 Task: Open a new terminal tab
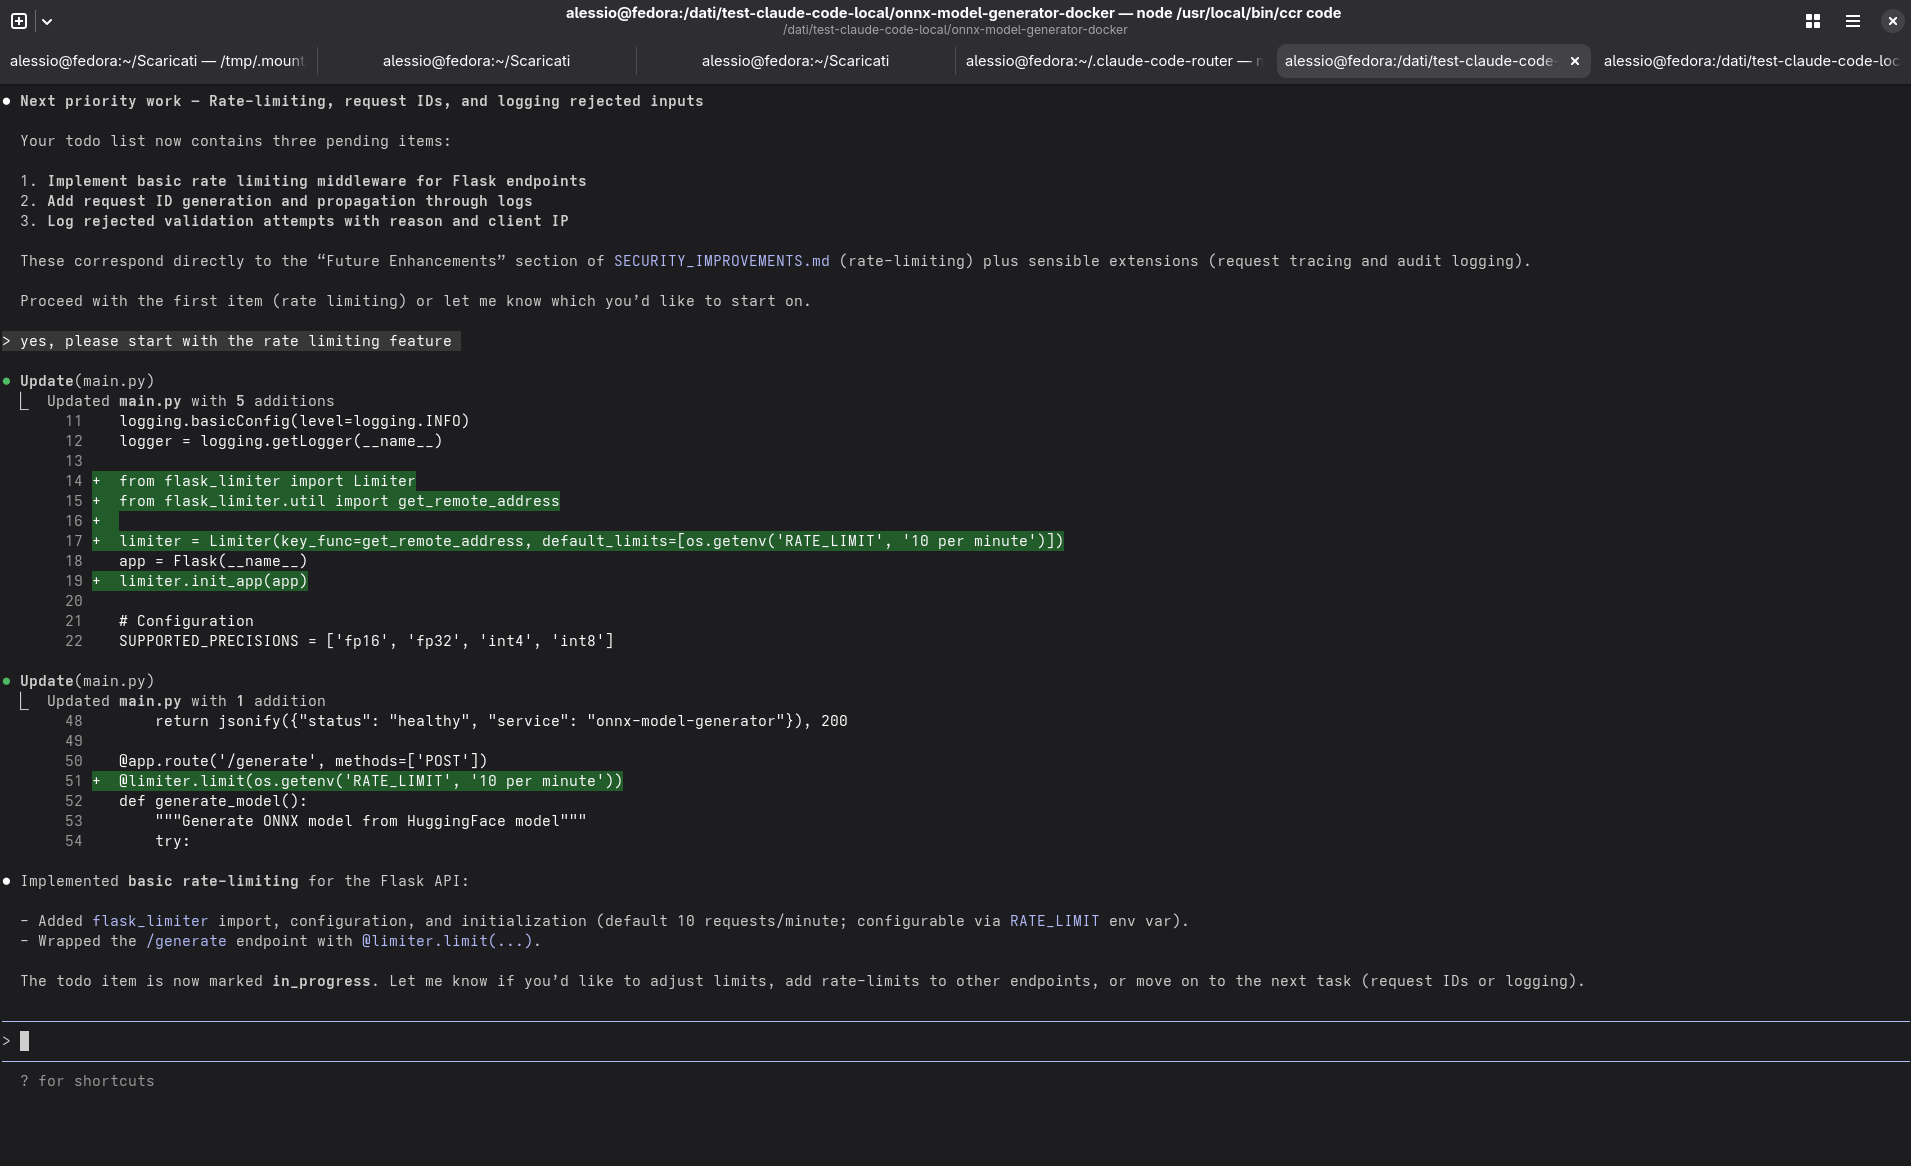pos(19,21)
